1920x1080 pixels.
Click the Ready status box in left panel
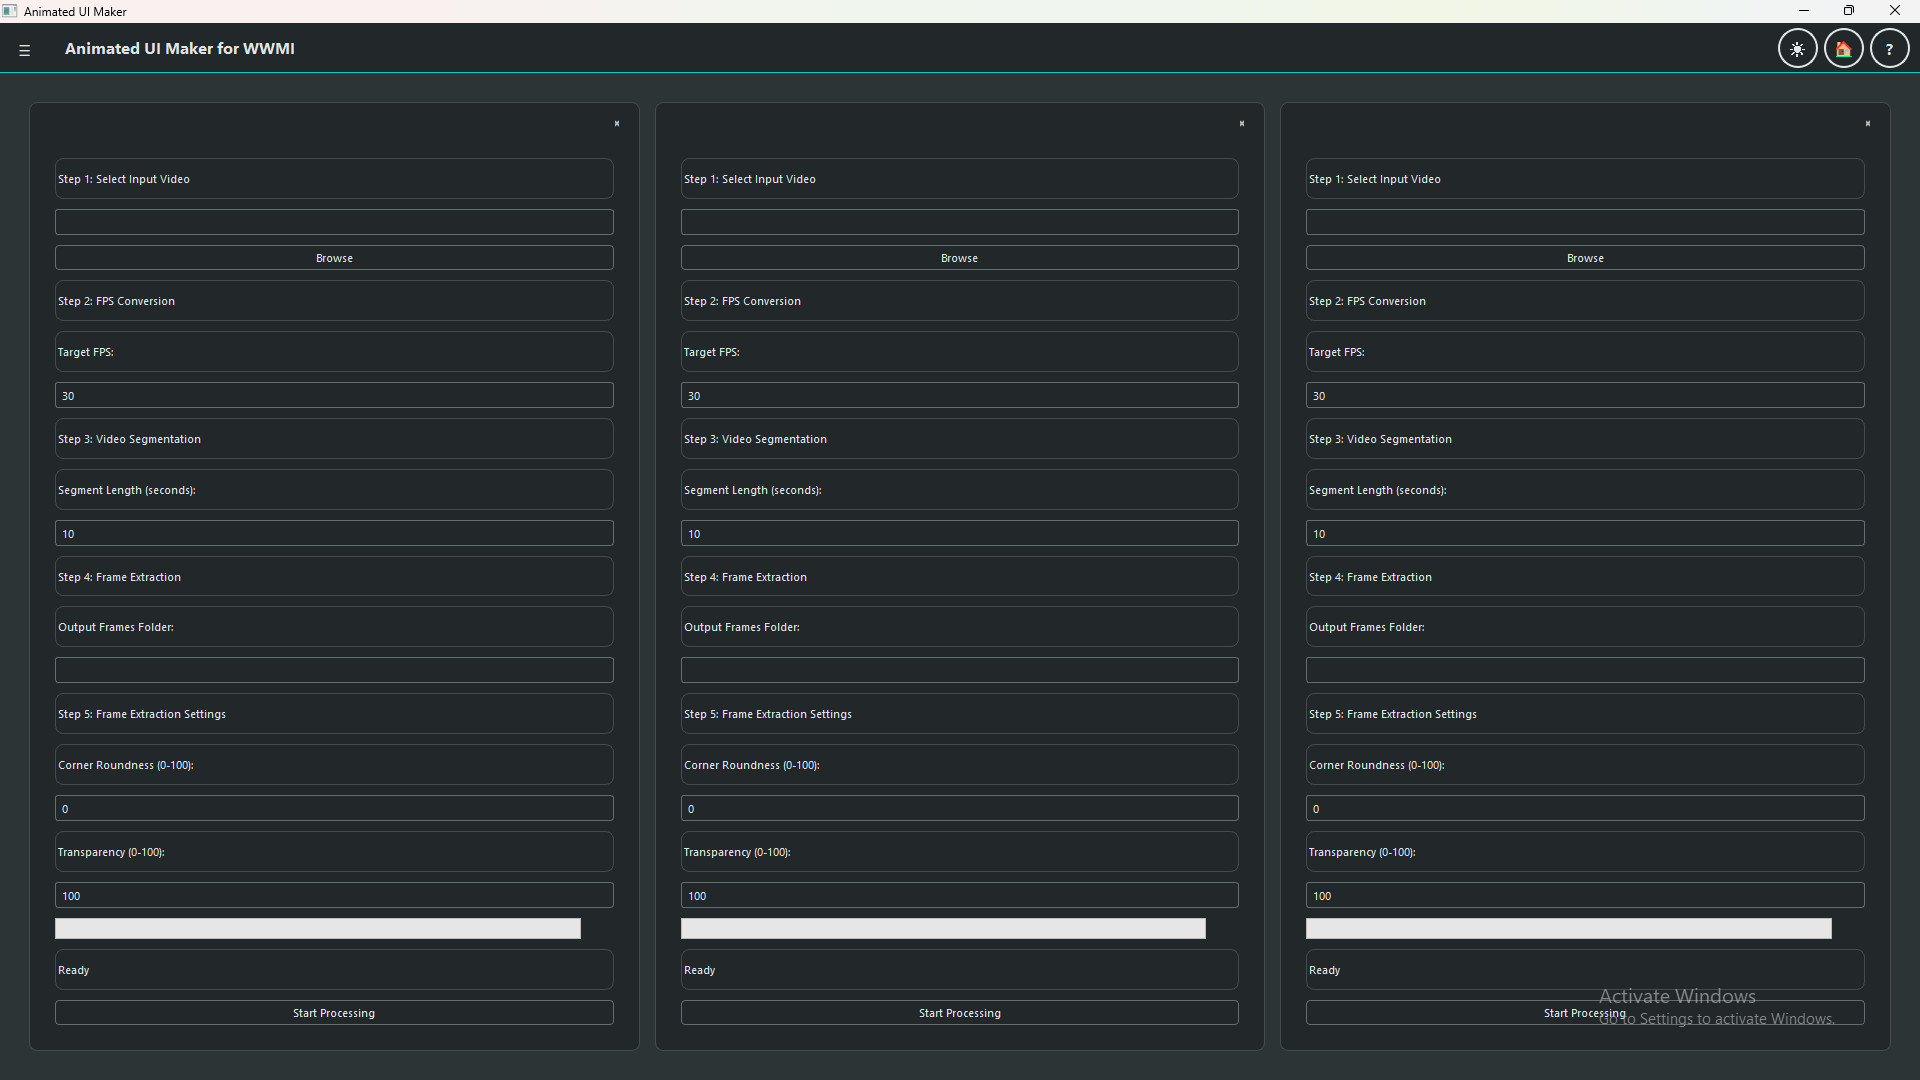click(334, 969)
